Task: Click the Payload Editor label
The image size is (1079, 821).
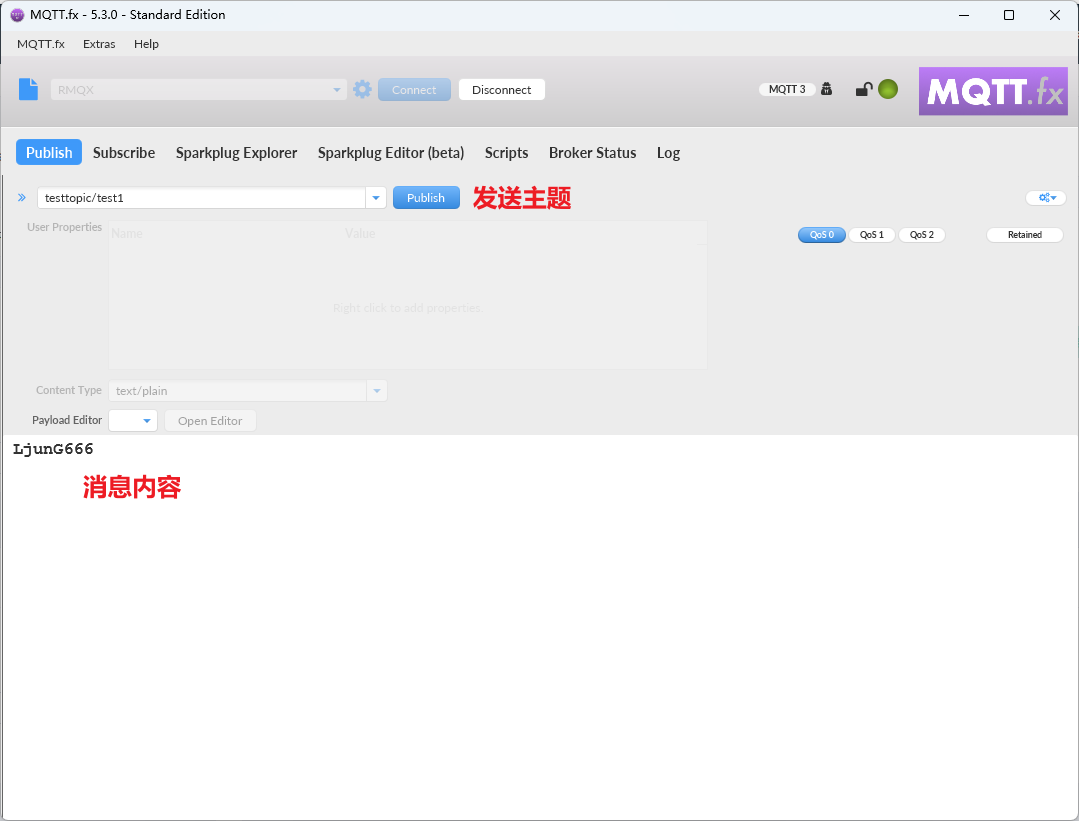Action: (x=67, y=420)
